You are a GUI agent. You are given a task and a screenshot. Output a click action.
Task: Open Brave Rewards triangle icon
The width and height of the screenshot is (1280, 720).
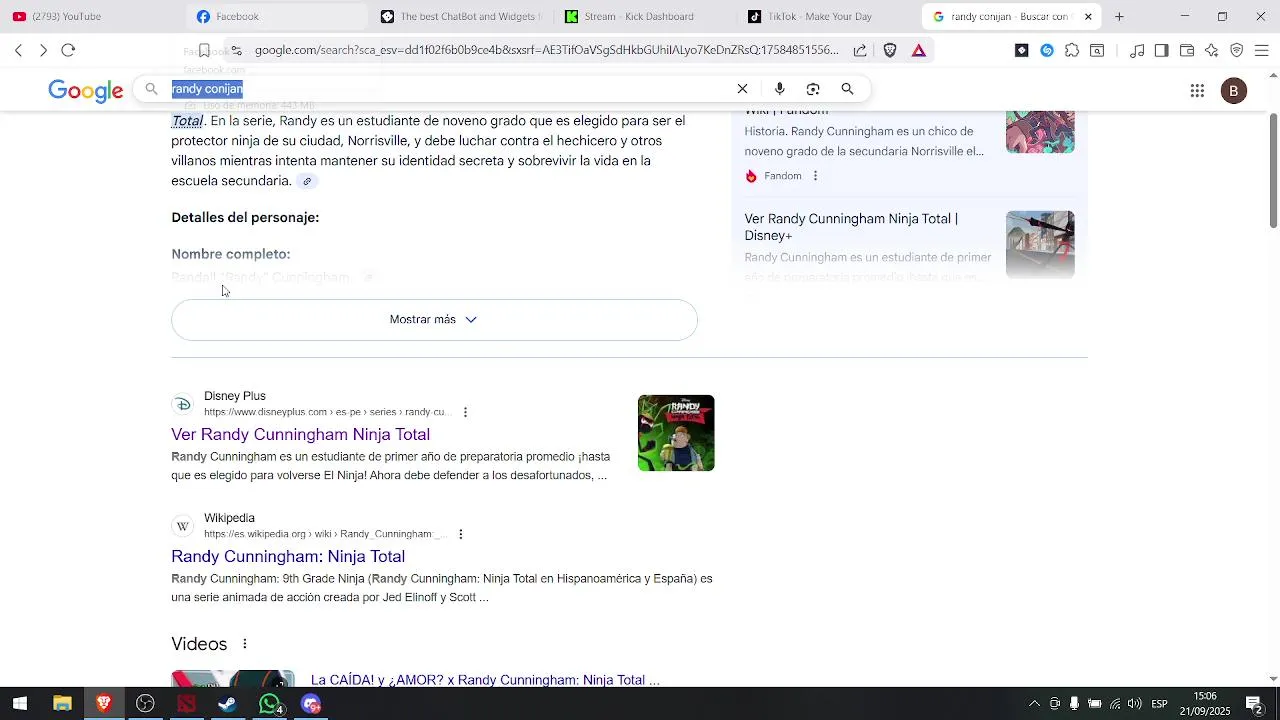click(919, 50)
